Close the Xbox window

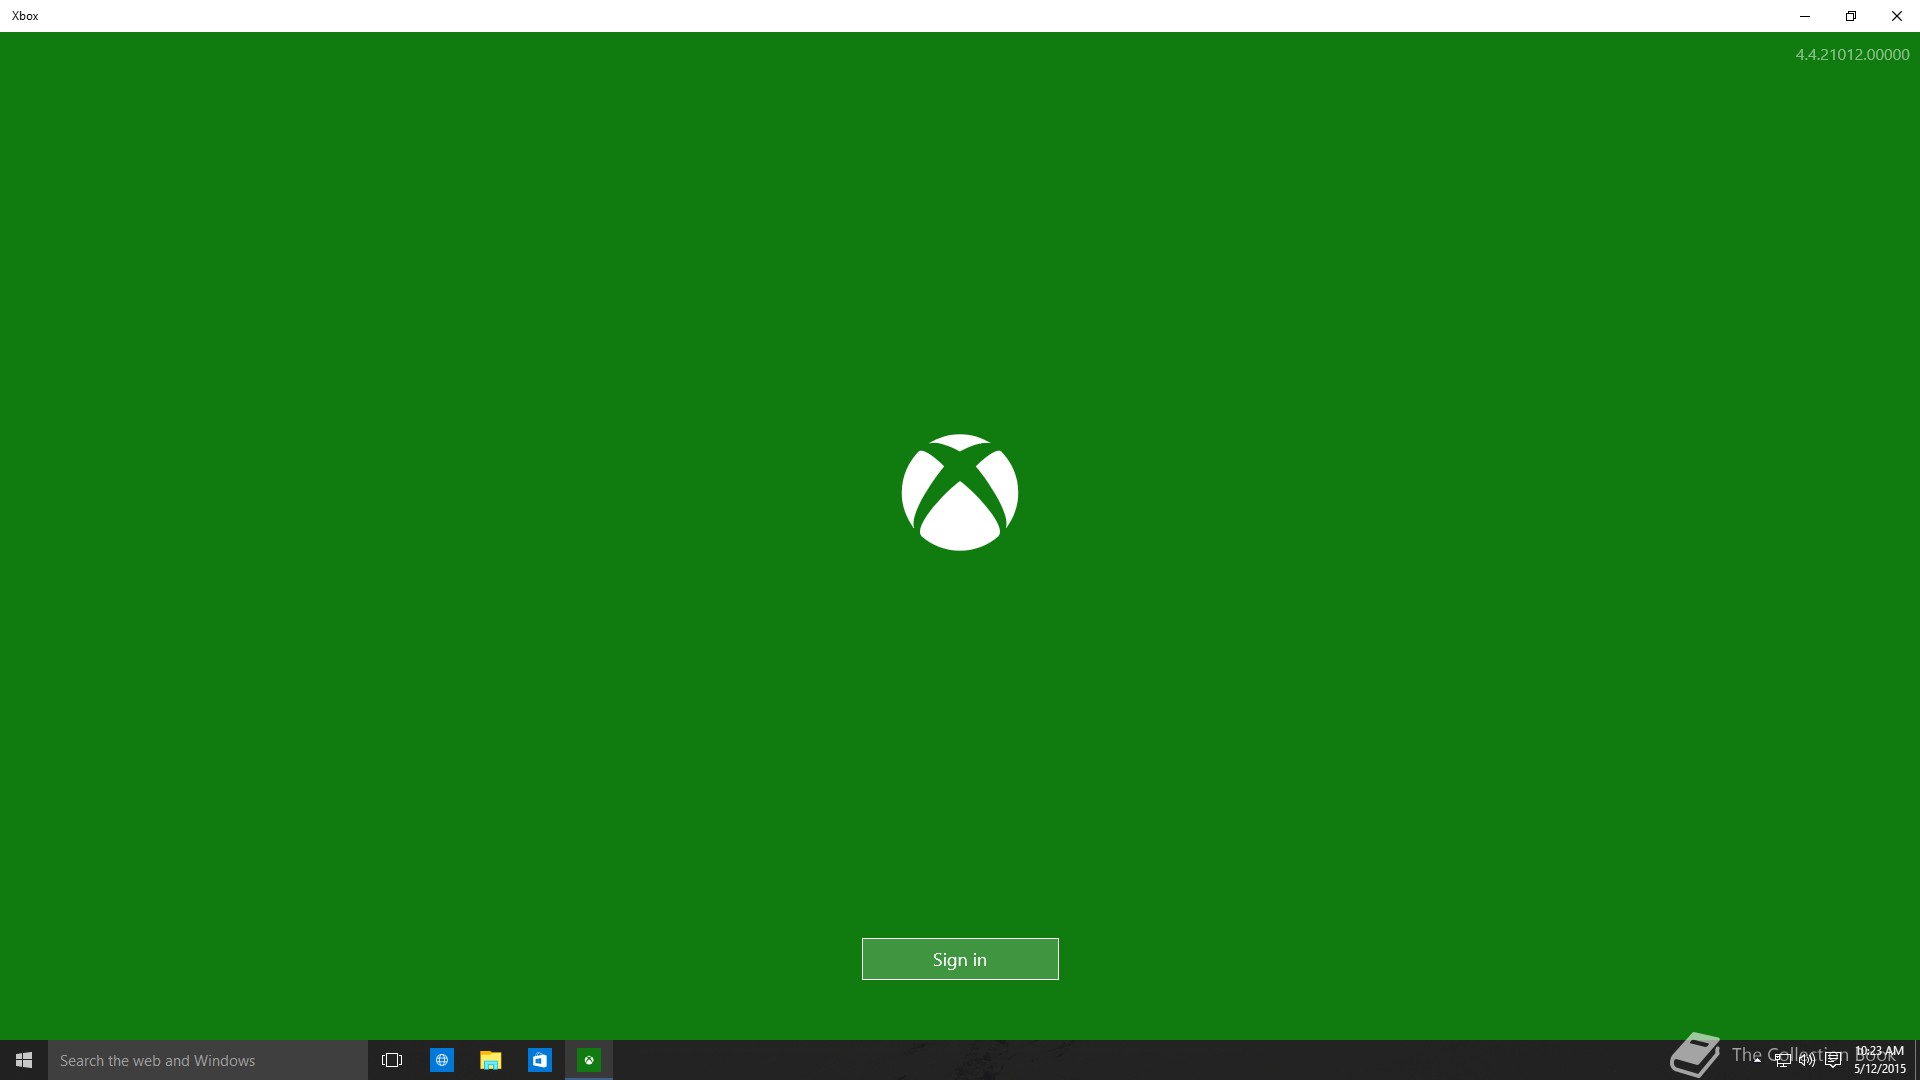click(1897, 16)
